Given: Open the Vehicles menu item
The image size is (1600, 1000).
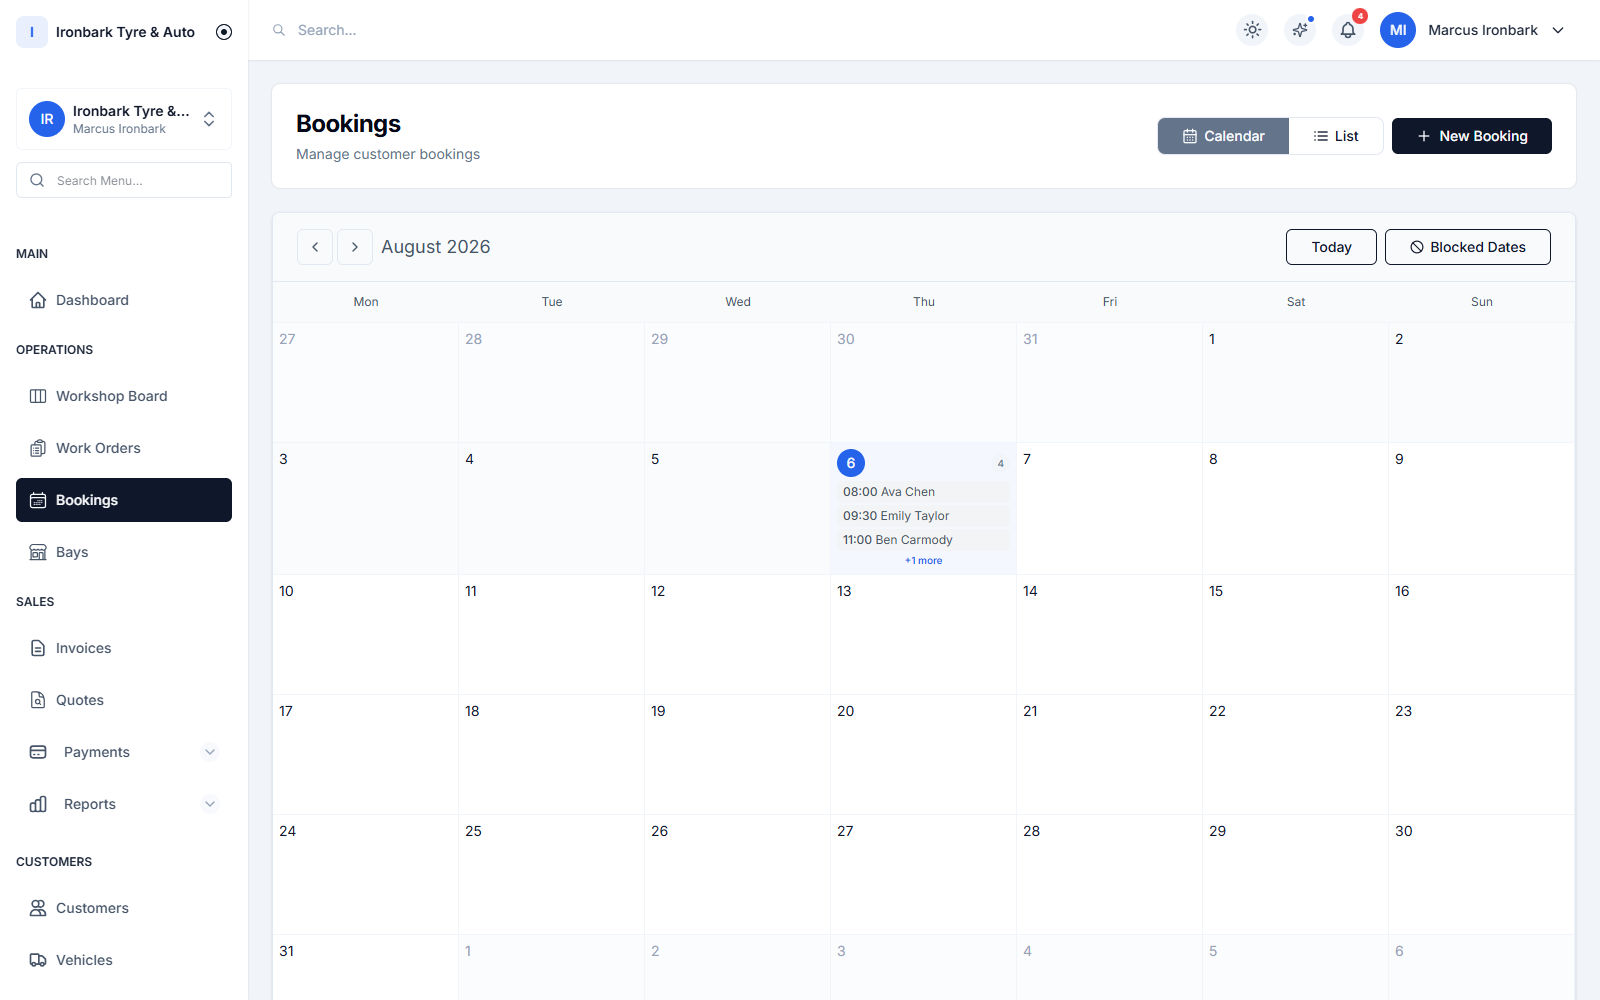Looking at the screenshot, I should [x=124, y=960].
